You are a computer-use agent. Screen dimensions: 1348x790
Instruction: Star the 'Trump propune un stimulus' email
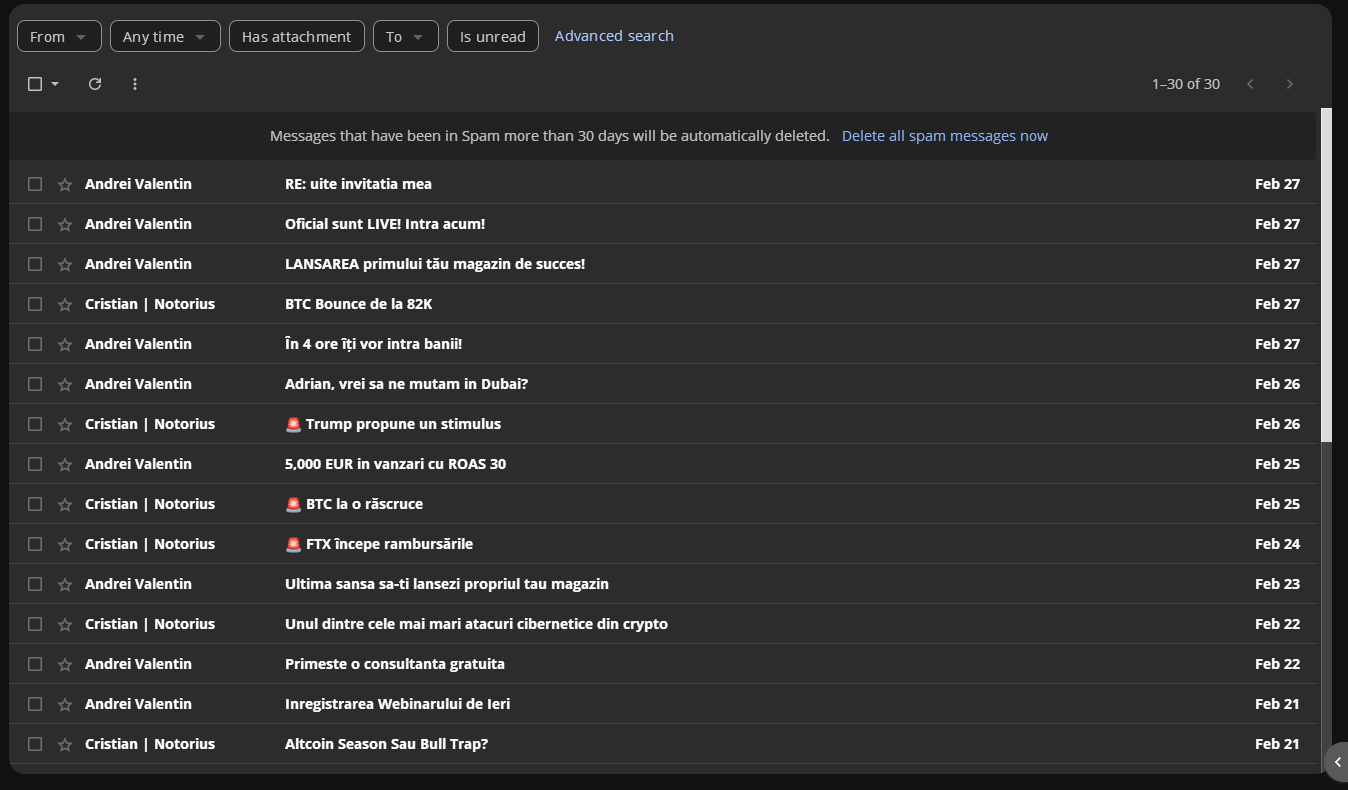tap(65, 424)
